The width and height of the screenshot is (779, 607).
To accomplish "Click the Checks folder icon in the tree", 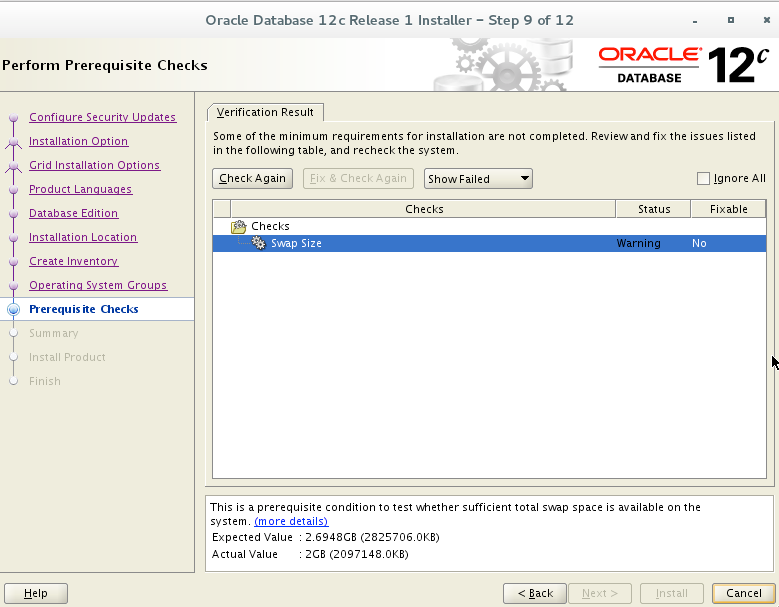I will (x=238, y=227).
